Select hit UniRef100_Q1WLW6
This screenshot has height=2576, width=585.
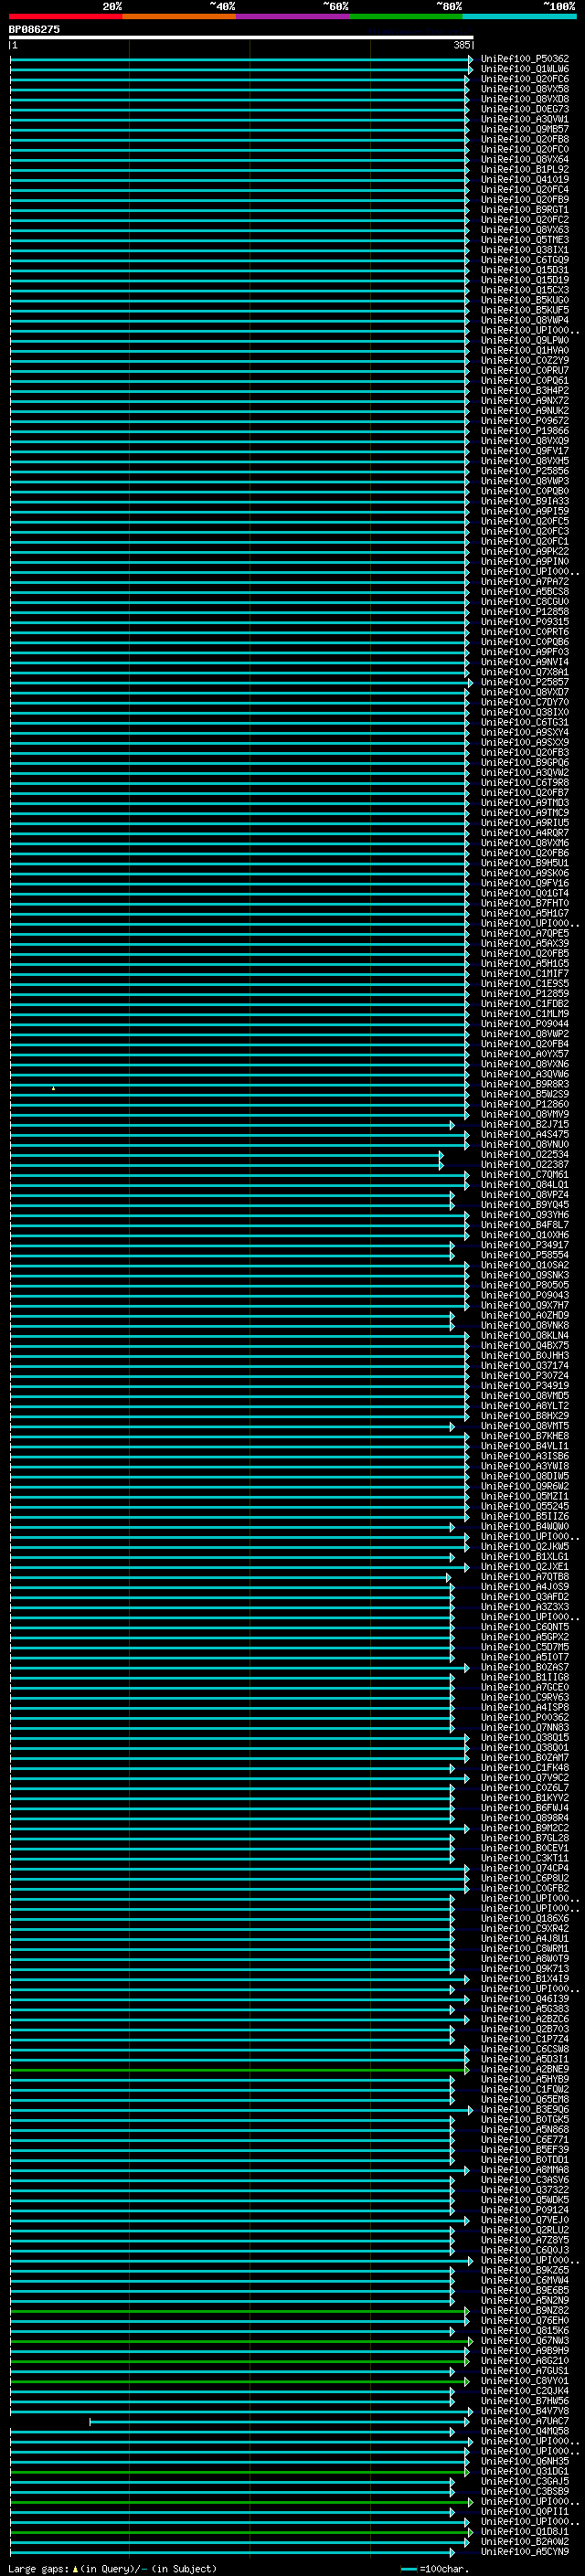click(525, 69)
